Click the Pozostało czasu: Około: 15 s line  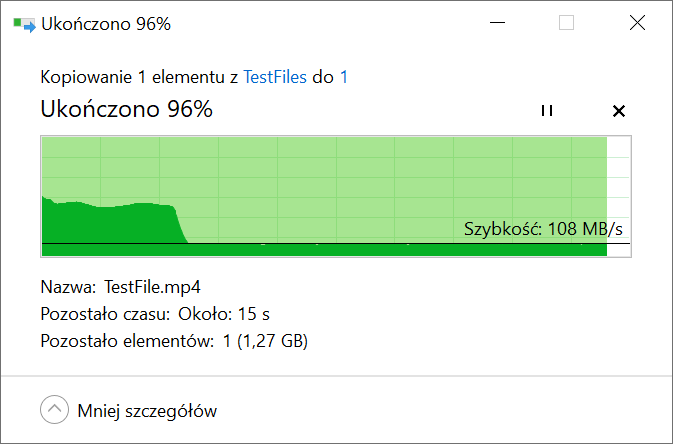tap(155, 314)
